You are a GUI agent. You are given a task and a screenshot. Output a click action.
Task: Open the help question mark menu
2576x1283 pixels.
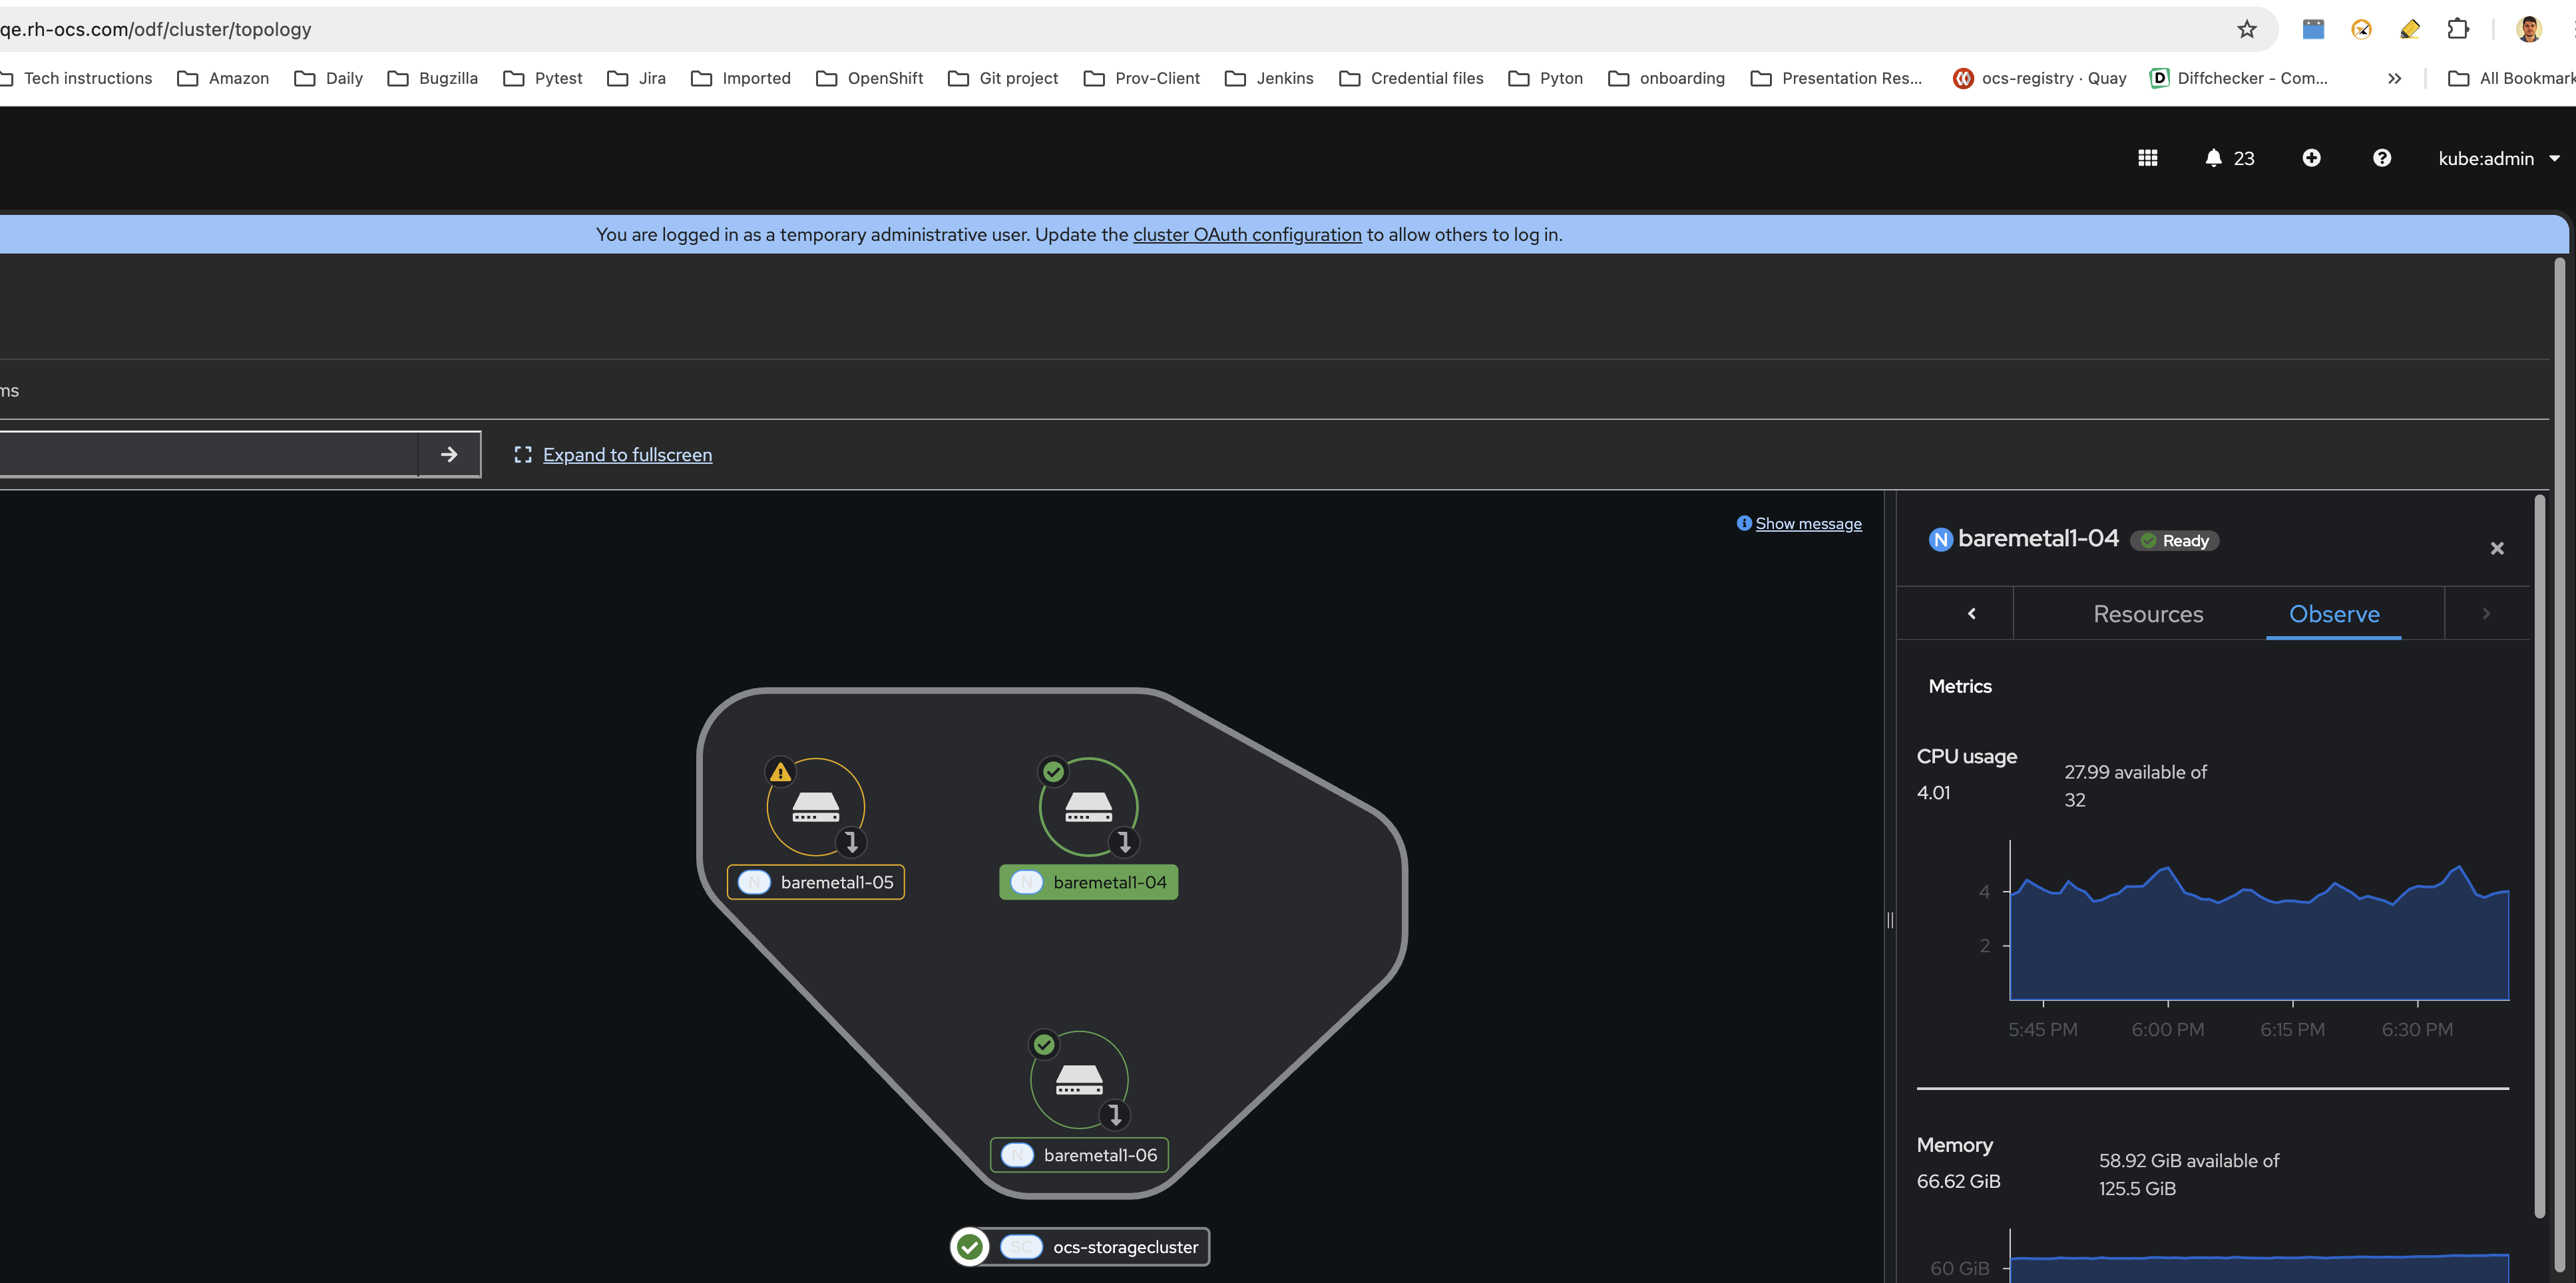coord(2382,158)
